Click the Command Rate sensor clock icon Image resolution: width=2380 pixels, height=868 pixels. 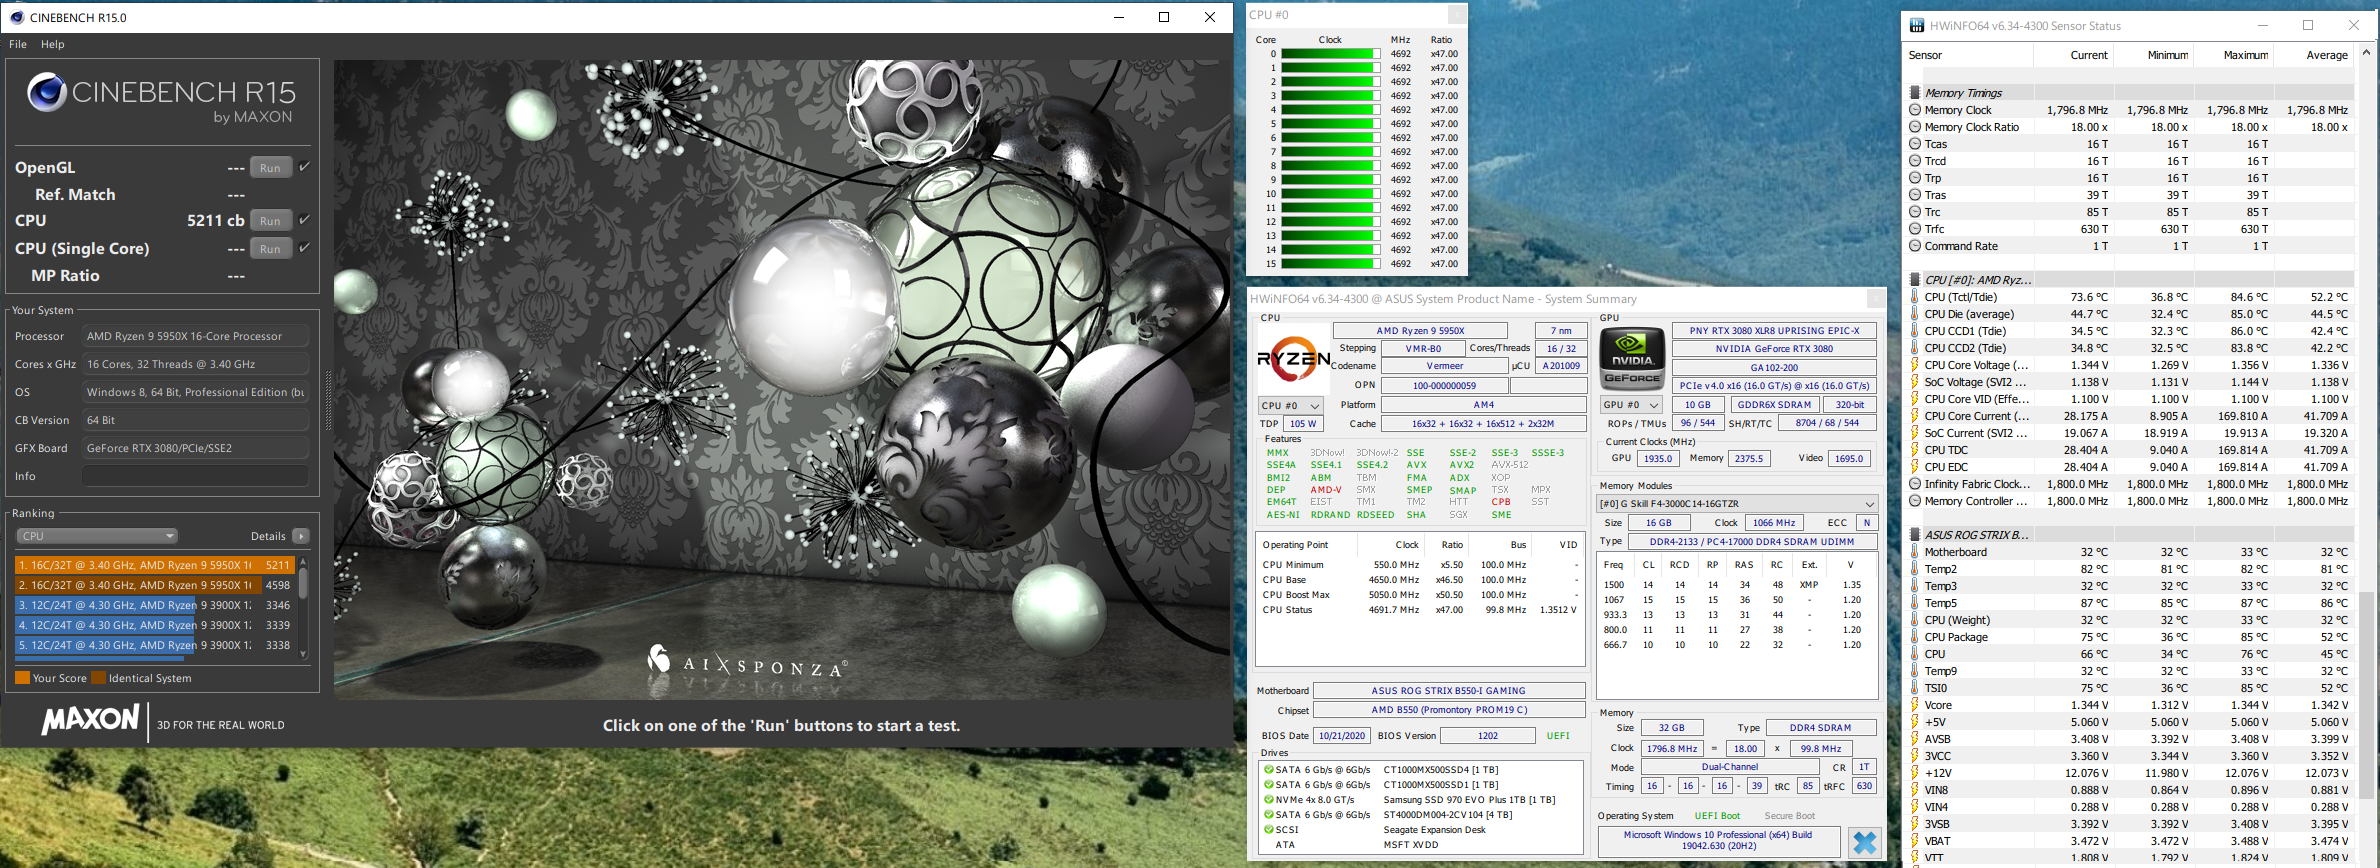click(x=1915, y=246)
